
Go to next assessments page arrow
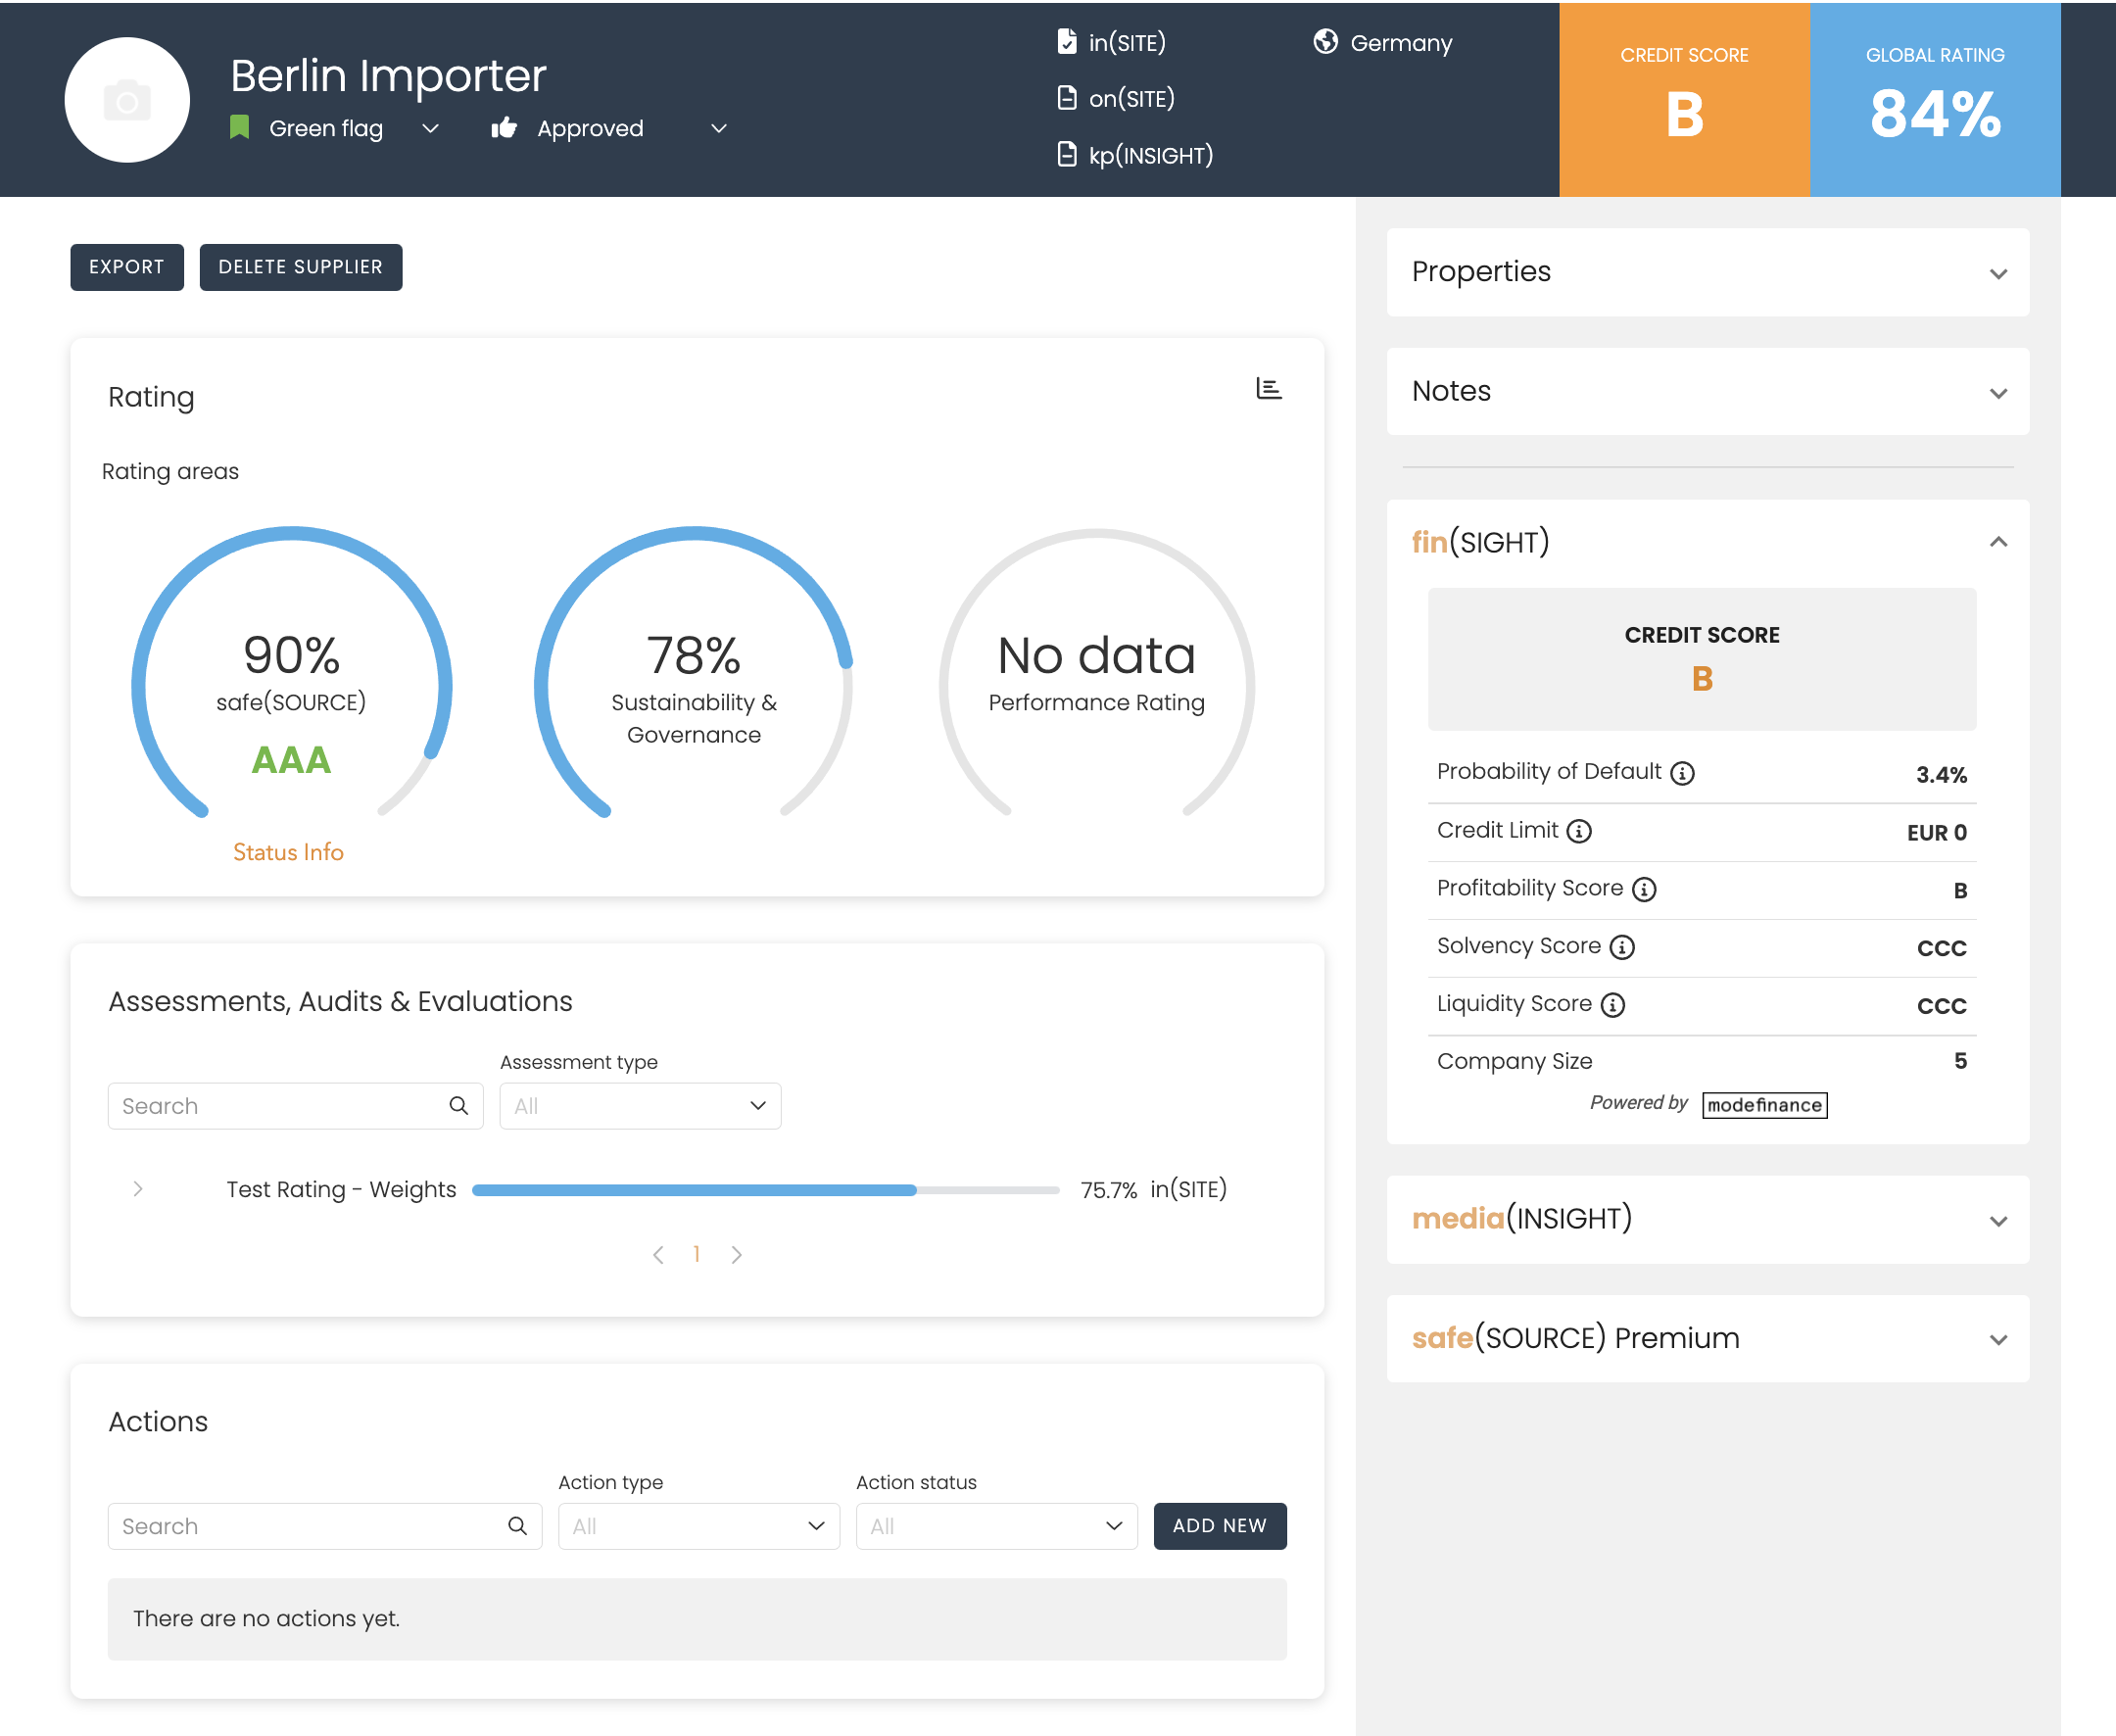pos(736,1254)
